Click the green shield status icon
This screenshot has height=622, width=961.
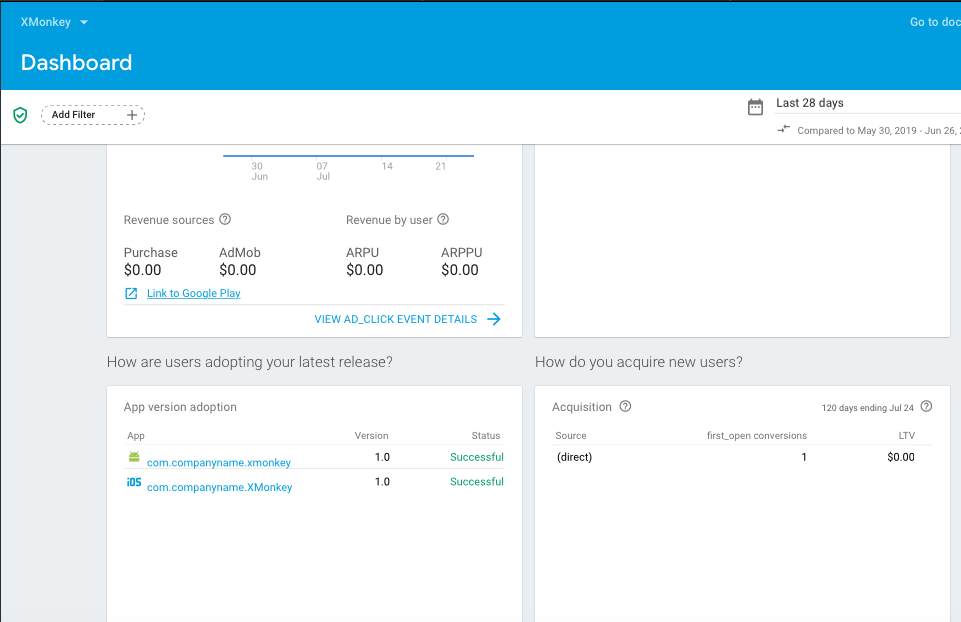[20, 115]
